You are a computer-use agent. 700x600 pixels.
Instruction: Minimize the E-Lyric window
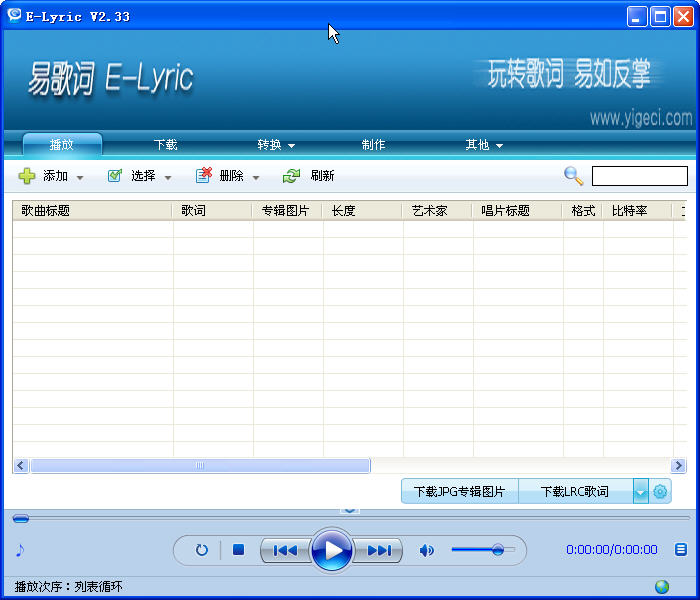[637, 17]
